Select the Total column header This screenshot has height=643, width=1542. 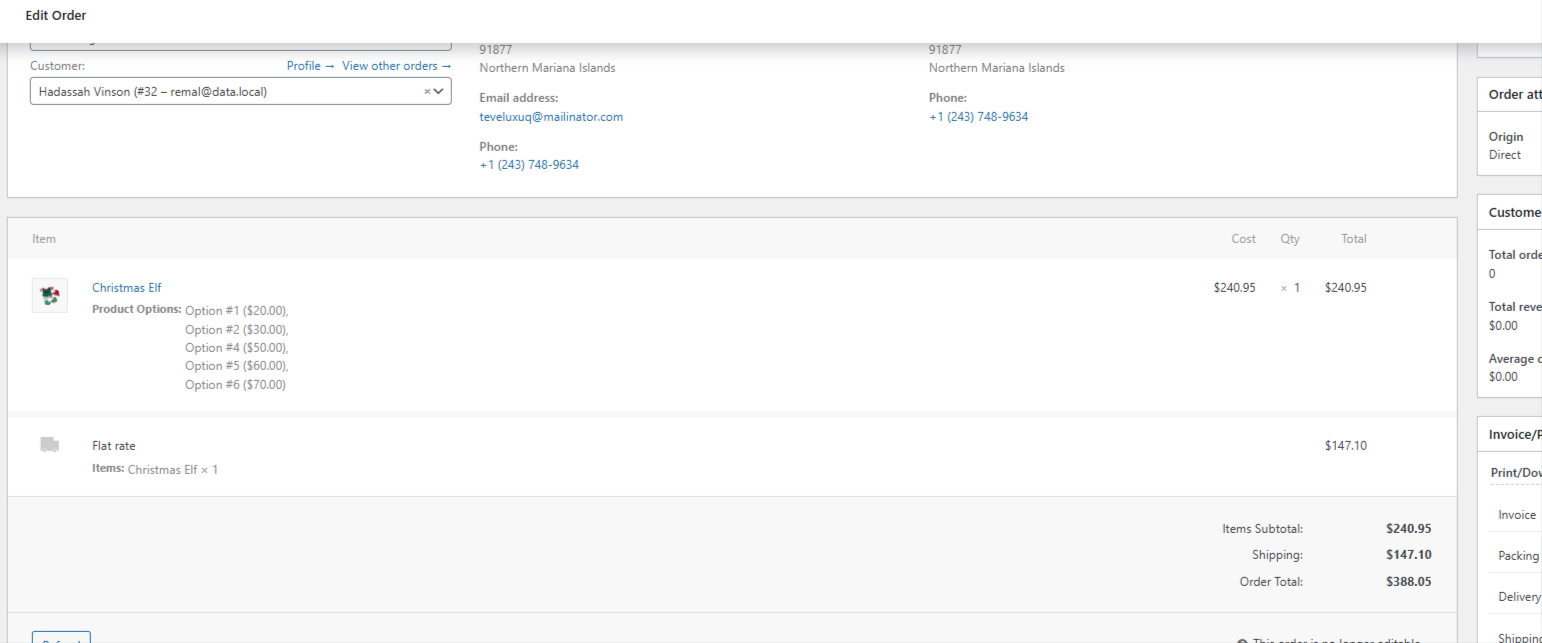click(1354, 239)
